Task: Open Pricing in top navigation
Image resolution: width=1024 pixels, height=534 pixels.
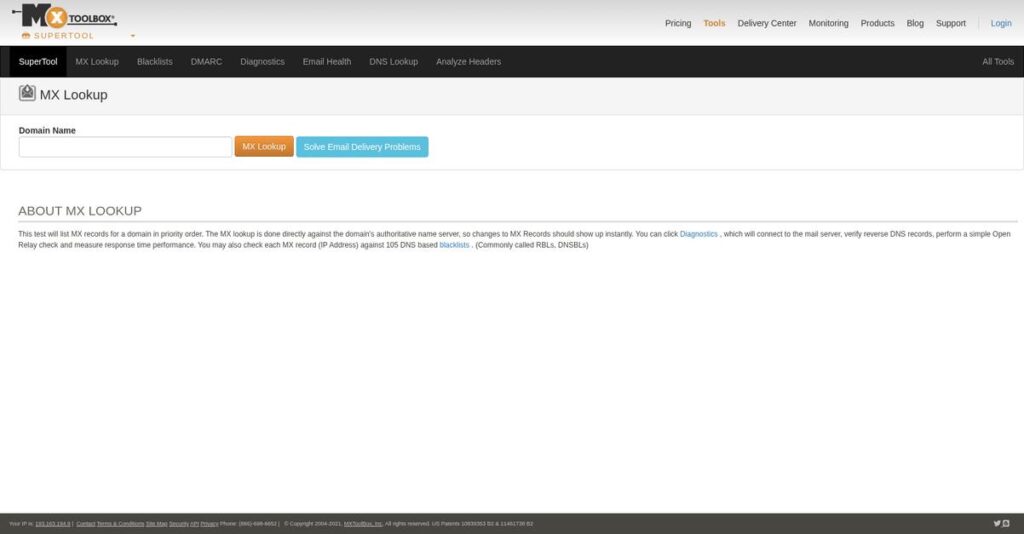Action: tap(678, 23)
